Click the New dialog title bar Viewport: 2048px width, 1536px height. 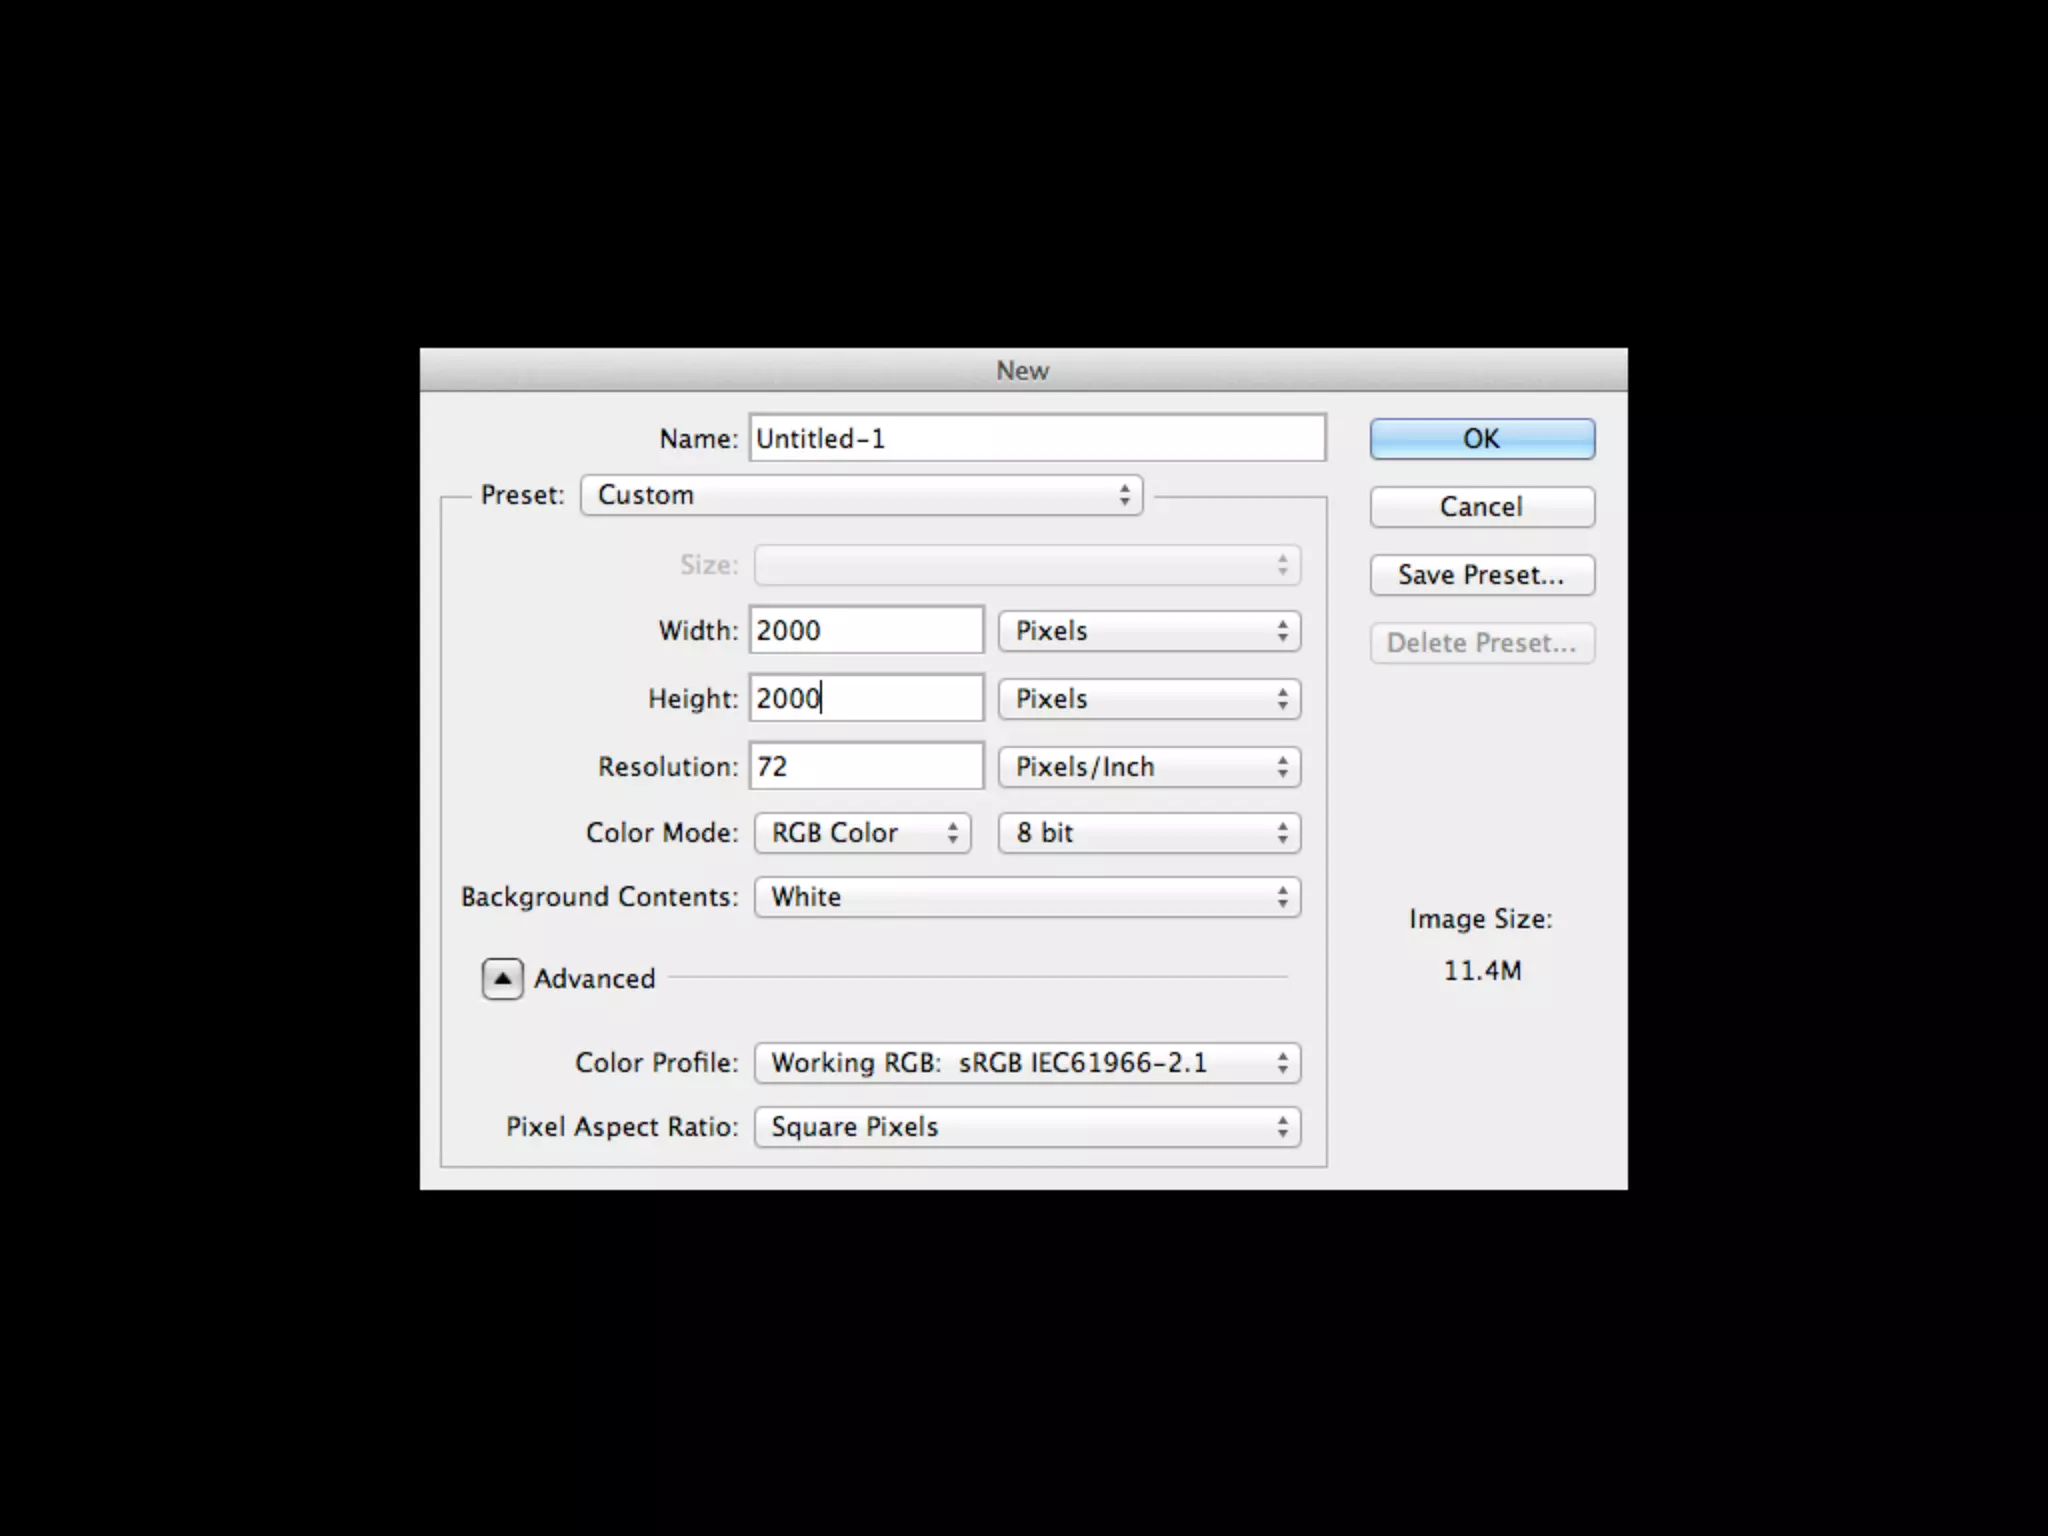[x=1022, y=371]
